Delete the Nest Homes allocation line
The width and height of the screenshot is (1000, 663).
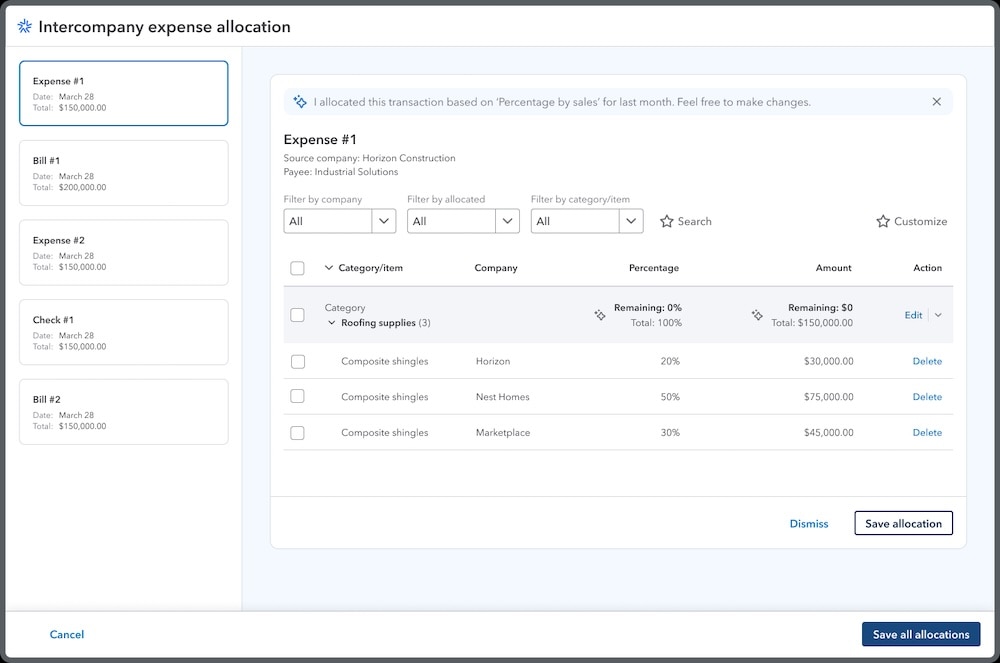927,397
